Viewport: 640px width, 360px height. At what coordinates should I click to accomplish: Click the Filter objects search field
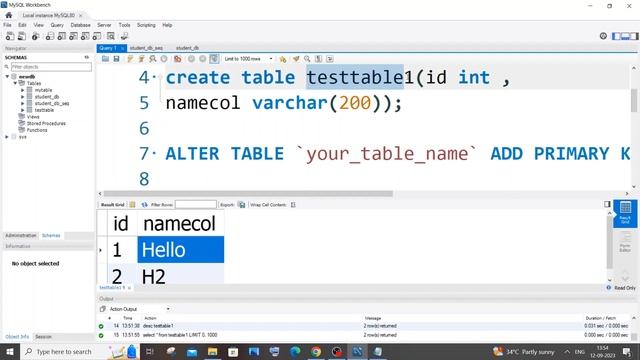51,67
